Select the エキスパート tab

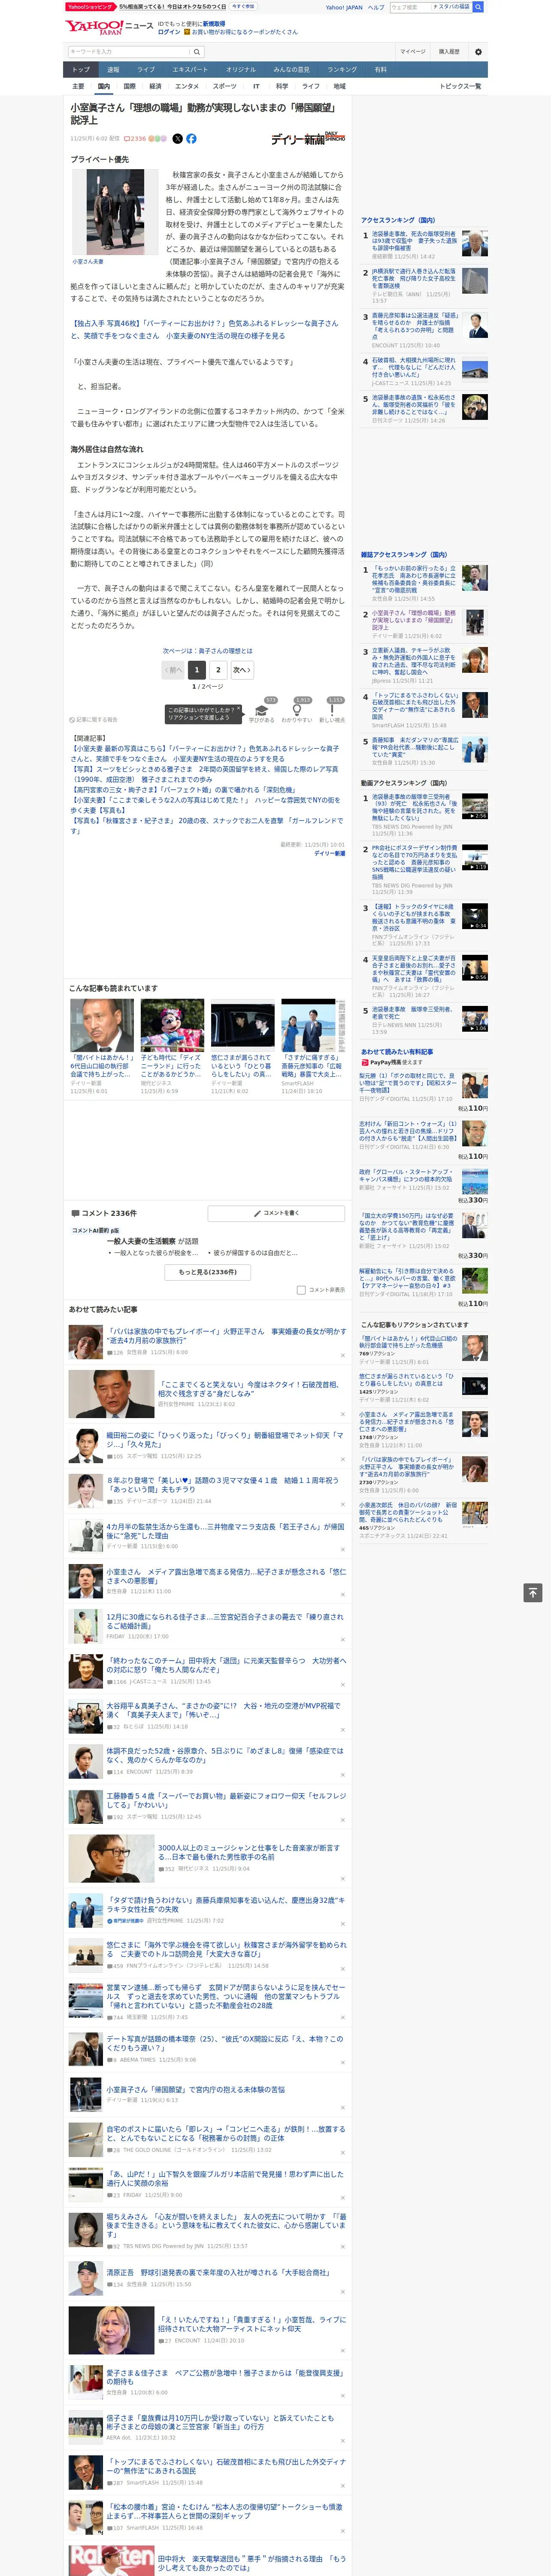[190, 70]
